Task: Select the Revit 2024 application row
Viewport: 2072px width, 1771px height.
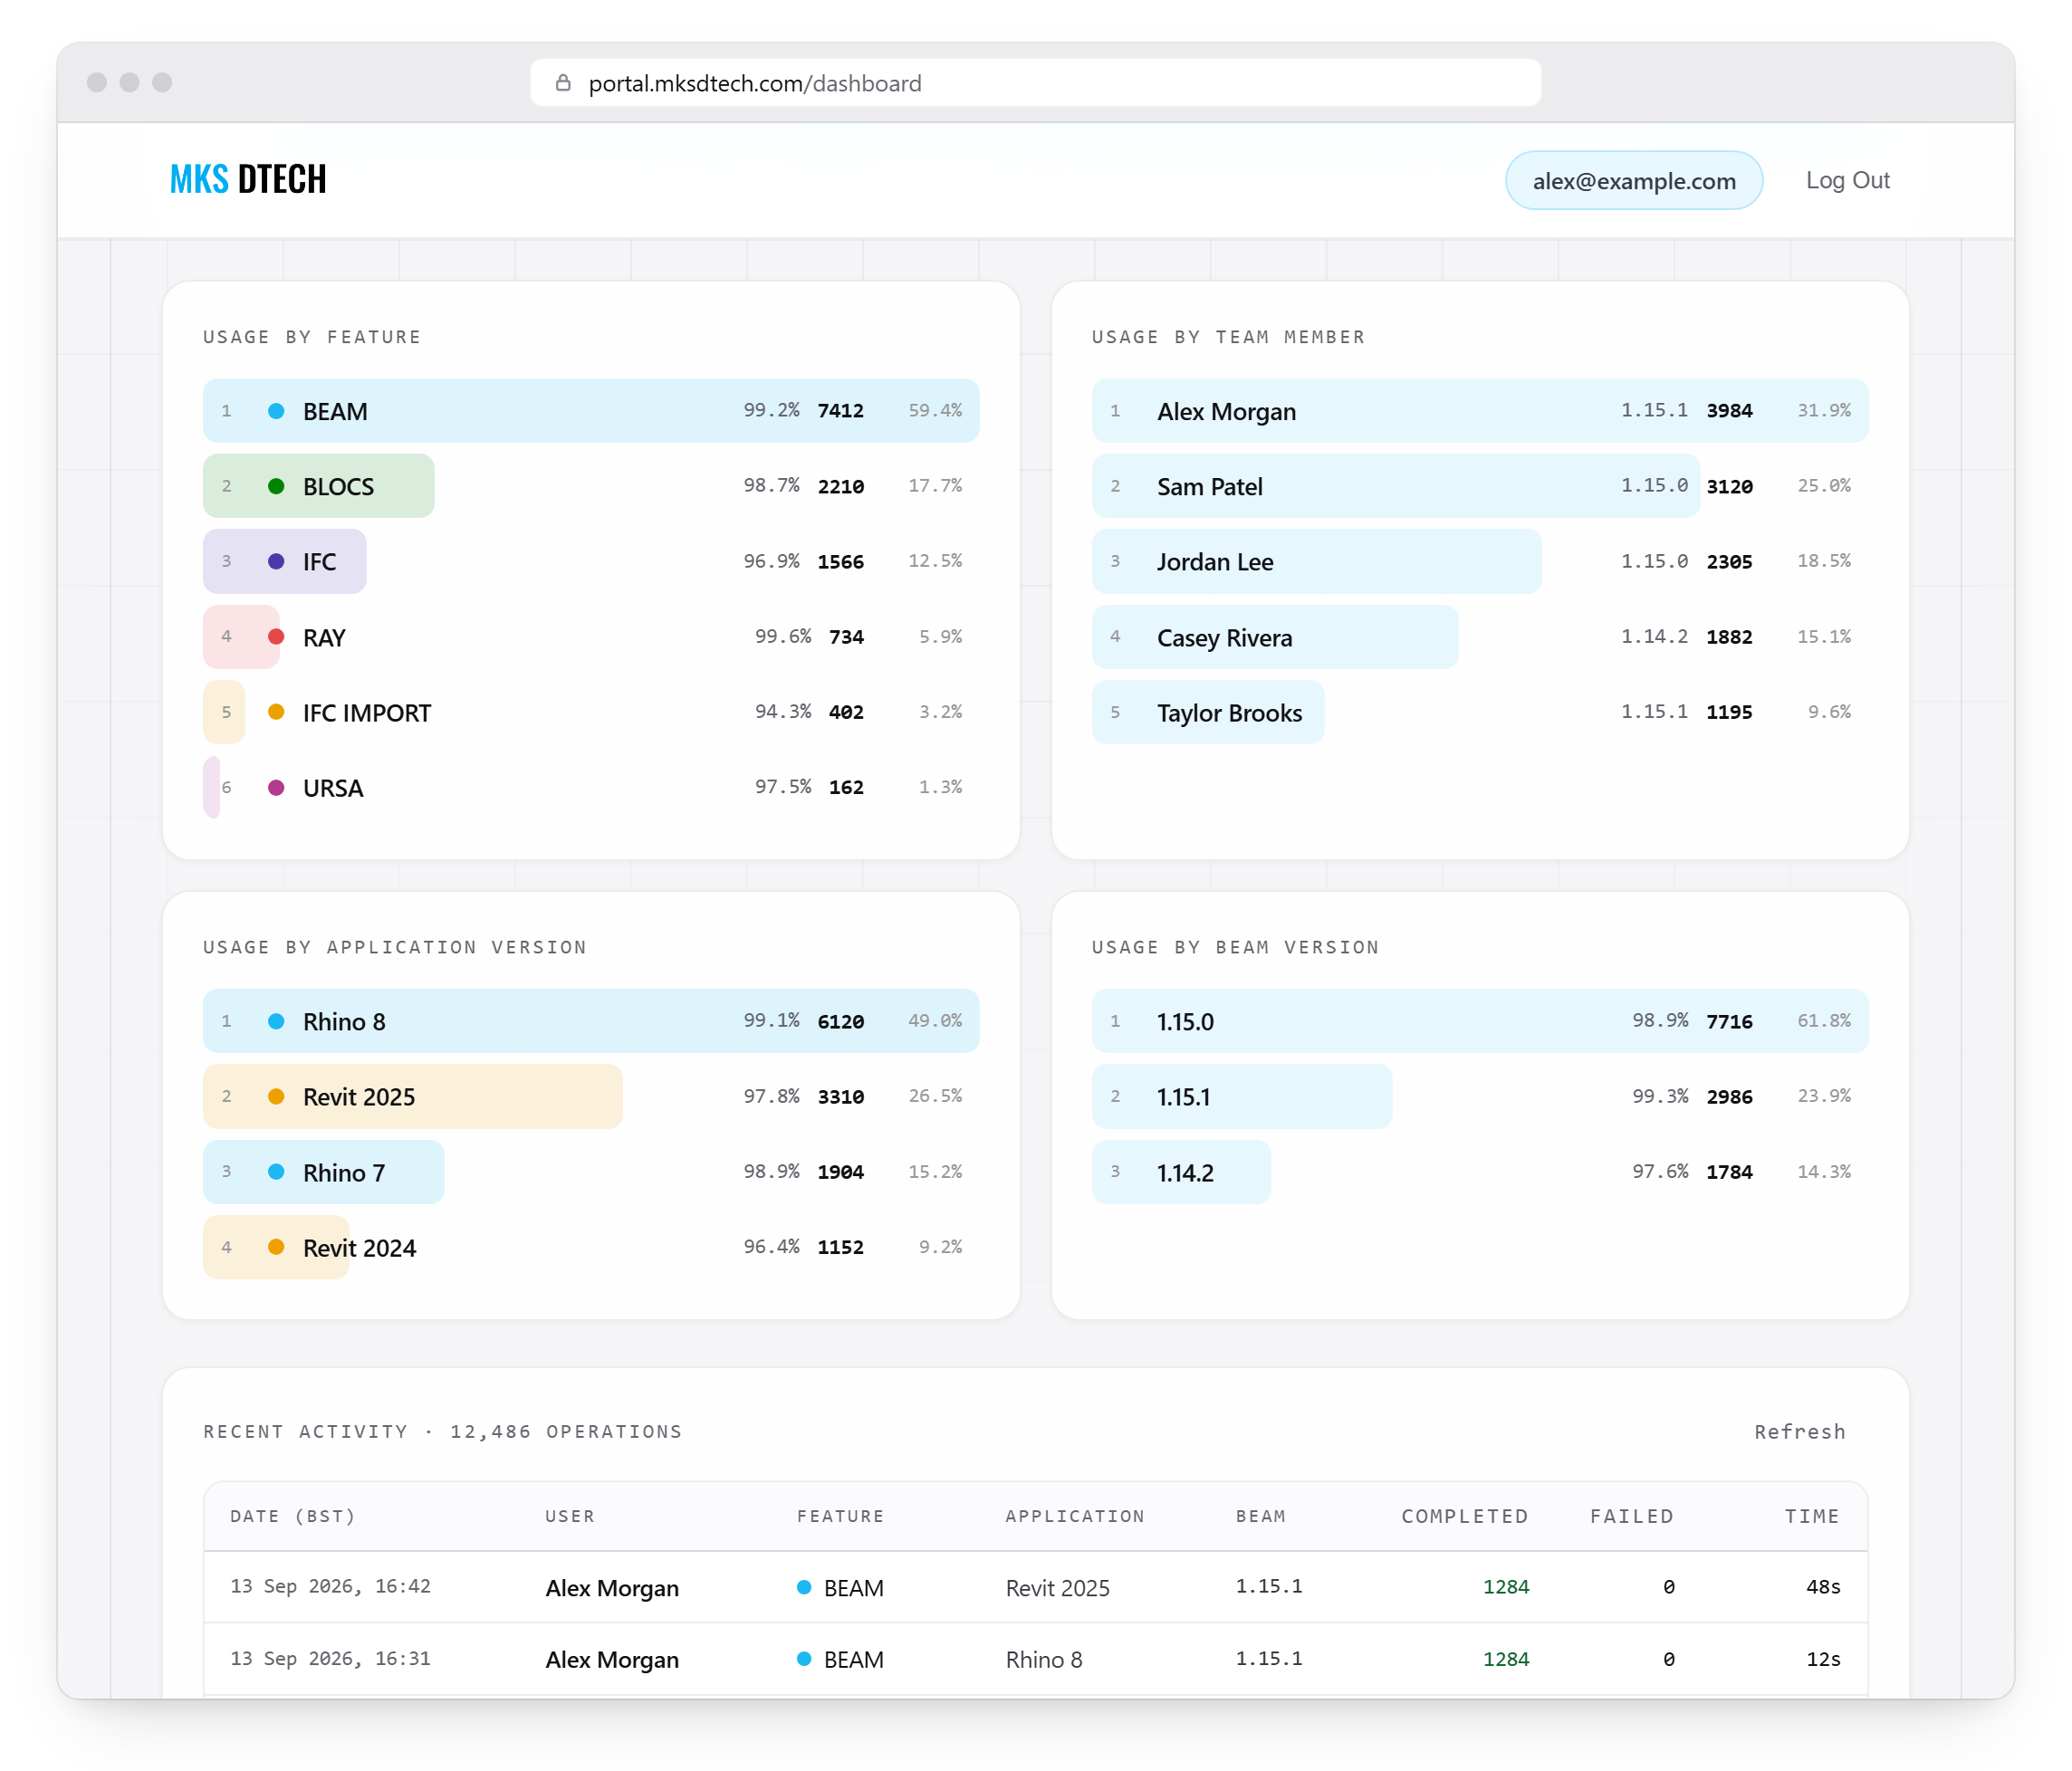Action: tap(591, 1247)
